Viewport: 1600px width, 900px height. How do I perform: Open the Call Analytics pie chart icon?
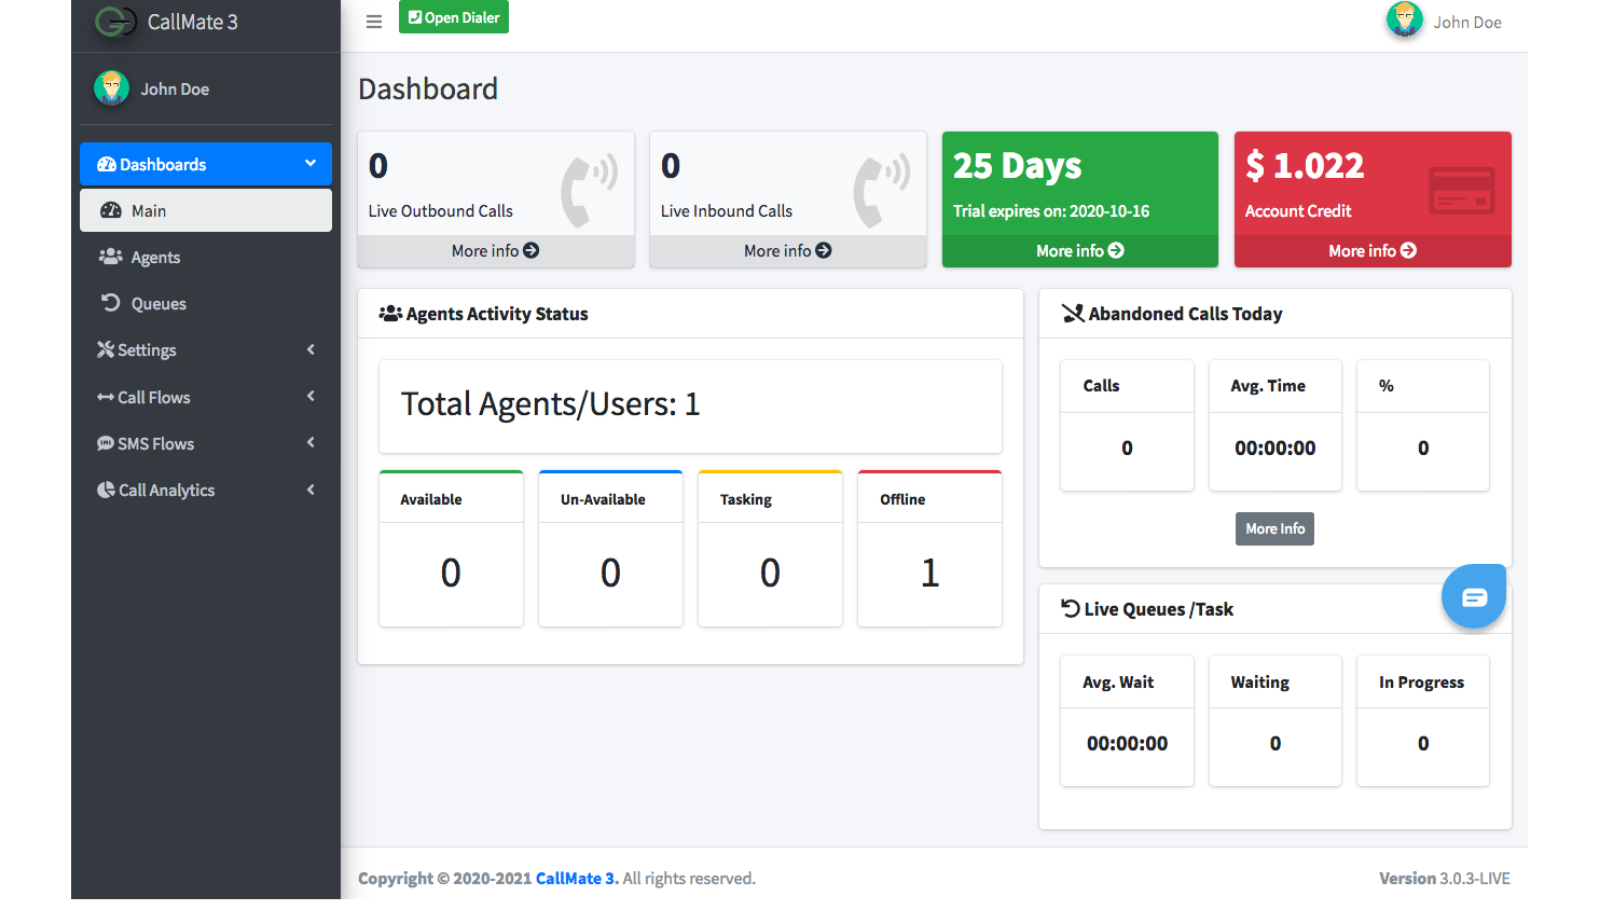[106, 490]
